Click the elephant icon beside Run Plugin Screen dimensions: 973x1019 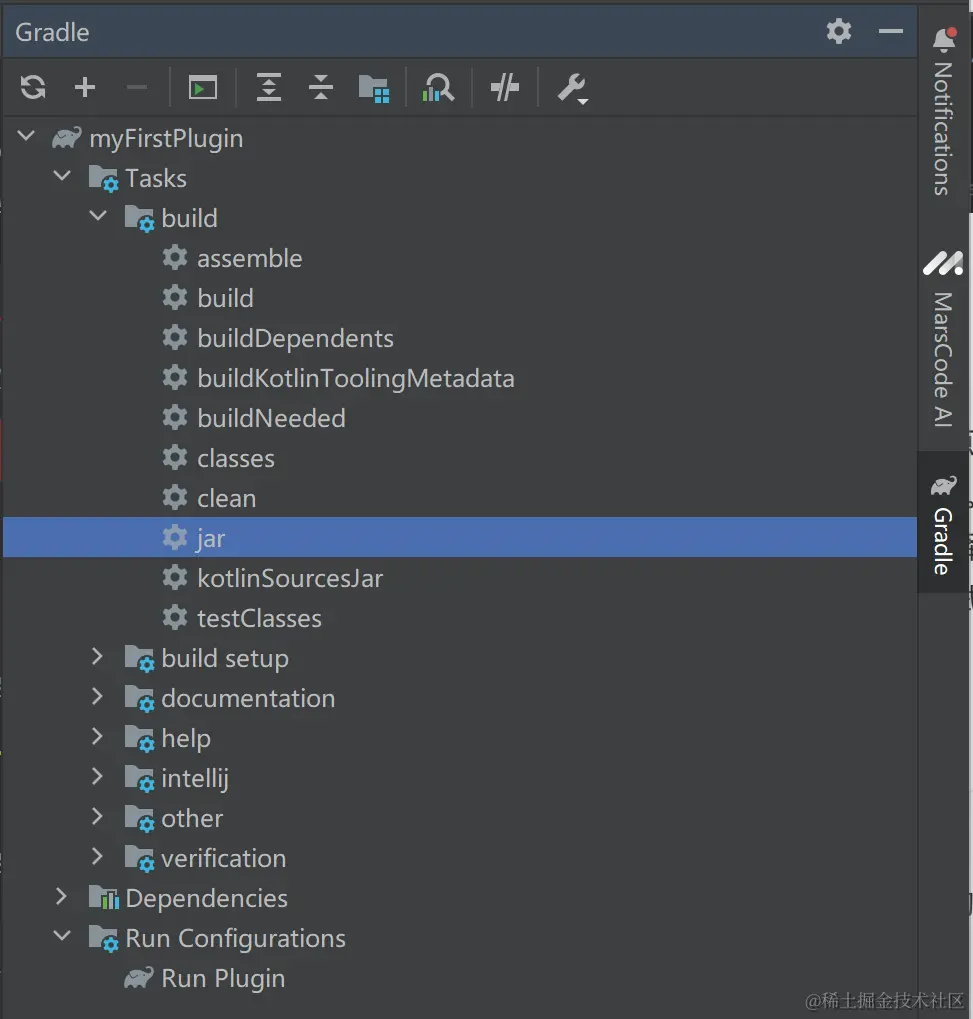click(x=139, y=977)
